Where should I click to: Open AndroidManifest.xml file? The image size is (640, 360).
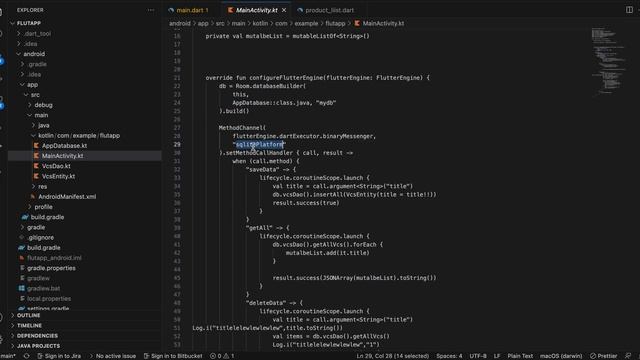(67, 197)
